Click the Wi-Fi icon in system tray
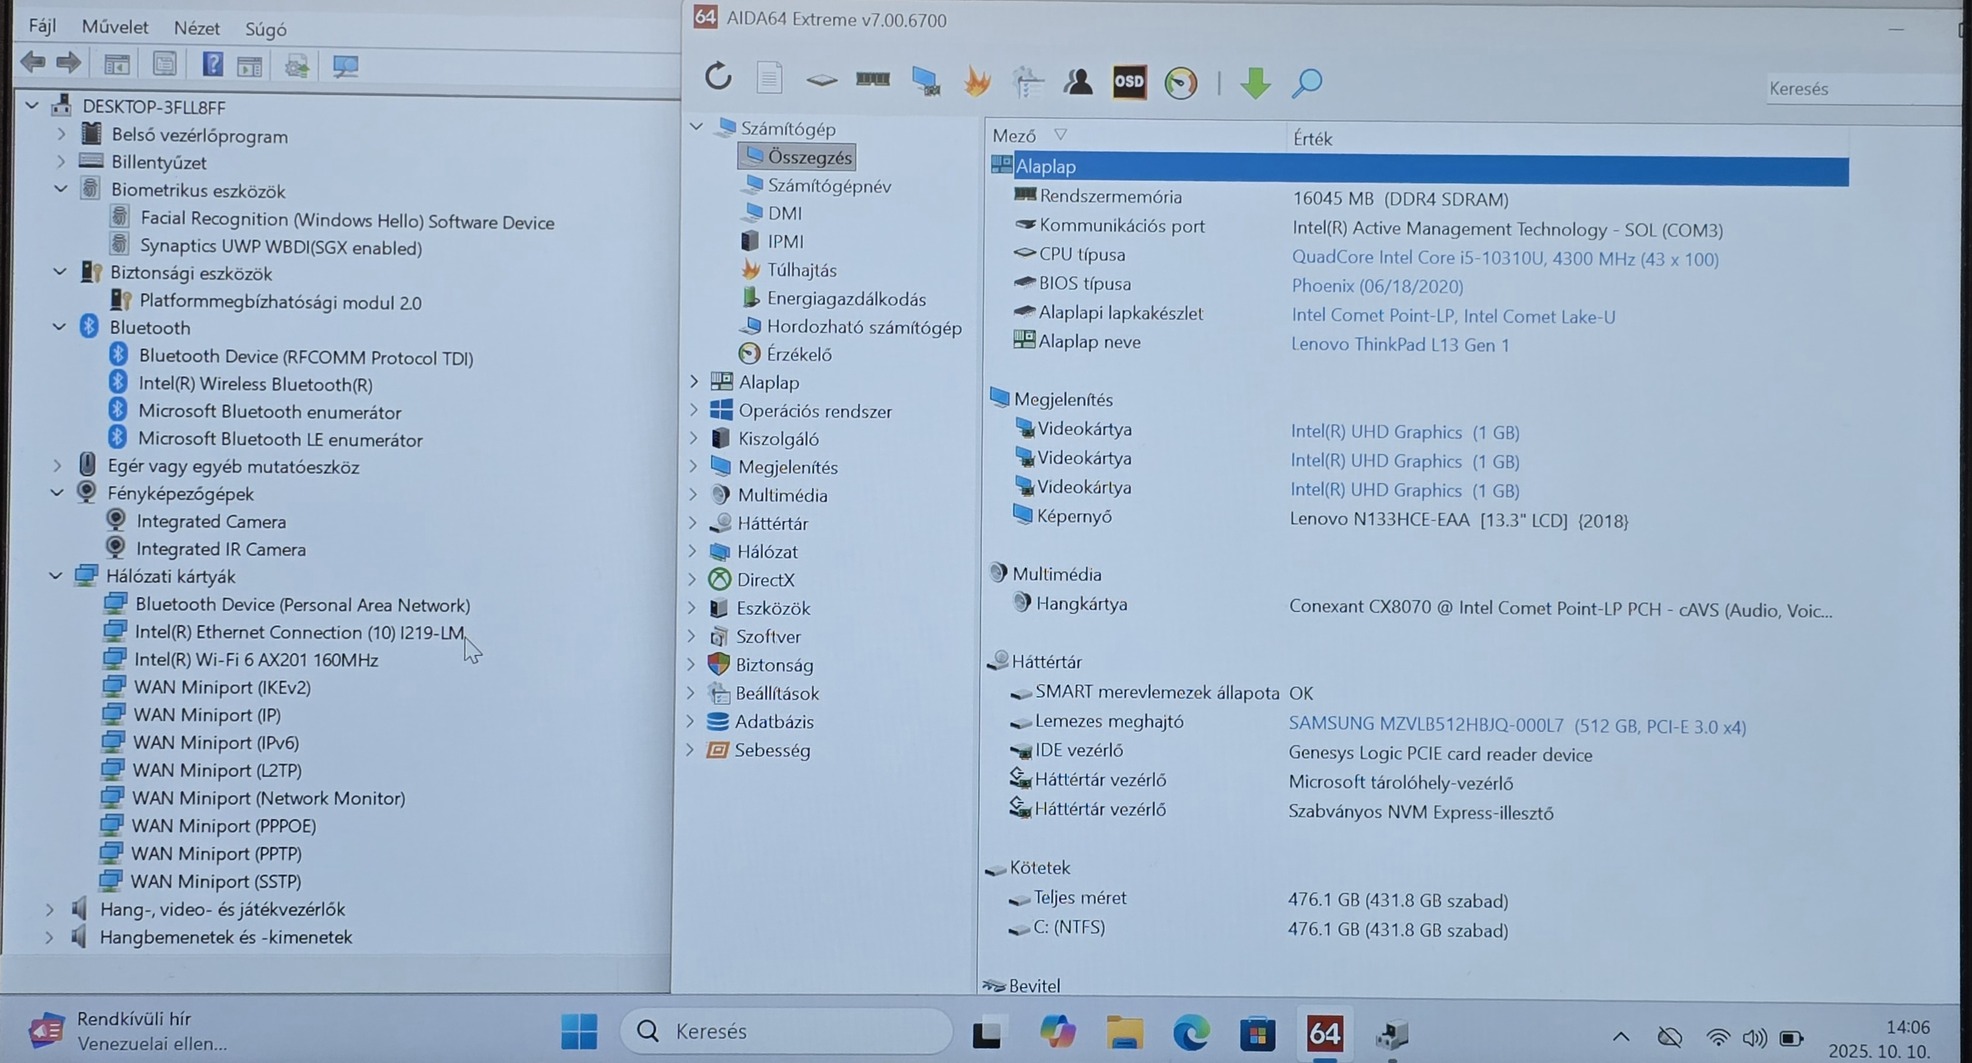Viewport: 1972px width, 1063px height. (1717, 1038)
